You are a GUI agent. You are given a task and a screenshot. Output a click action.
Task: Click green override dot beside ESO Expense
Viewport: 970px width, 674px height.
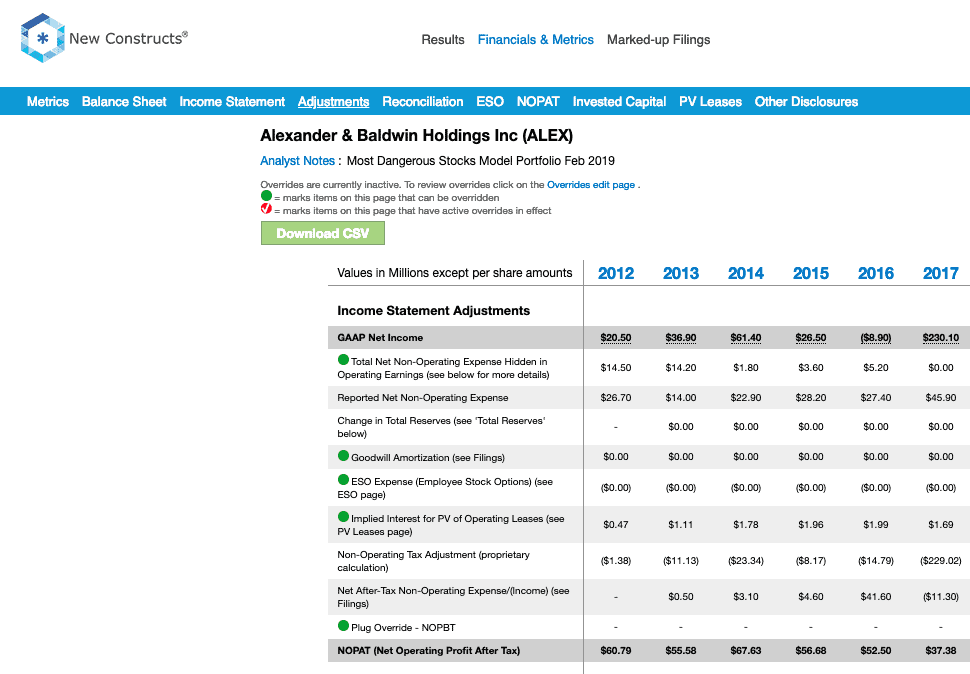coord(343,480)
